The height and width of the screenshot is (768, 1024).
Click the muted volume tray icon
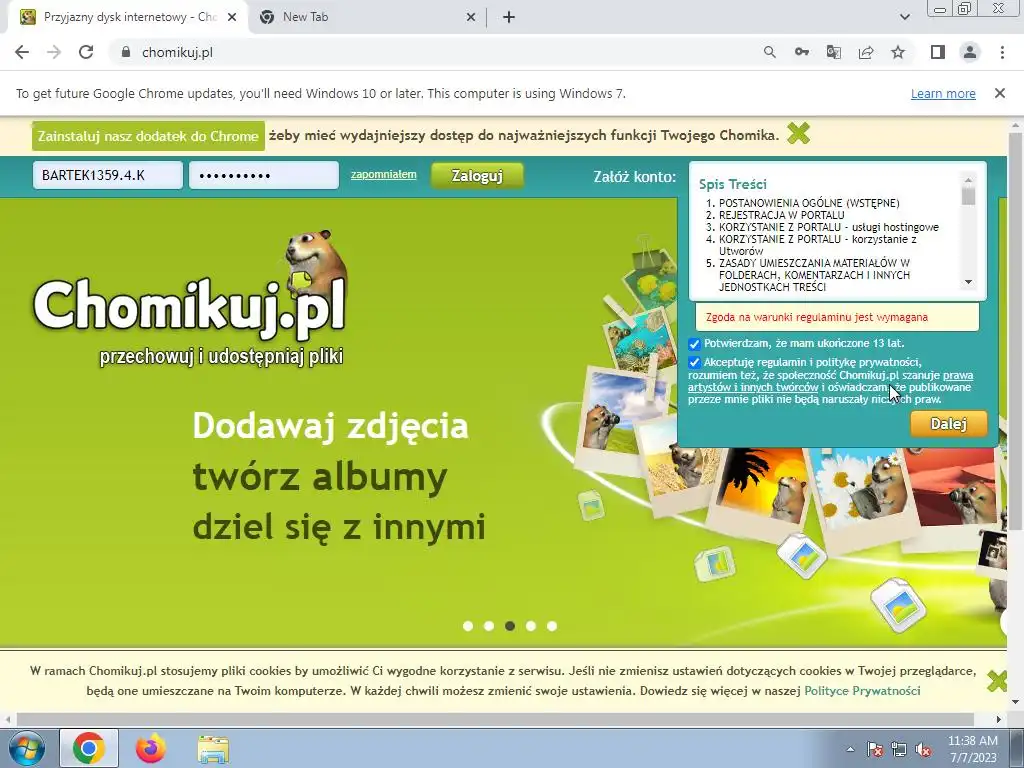tap(923, 749)
